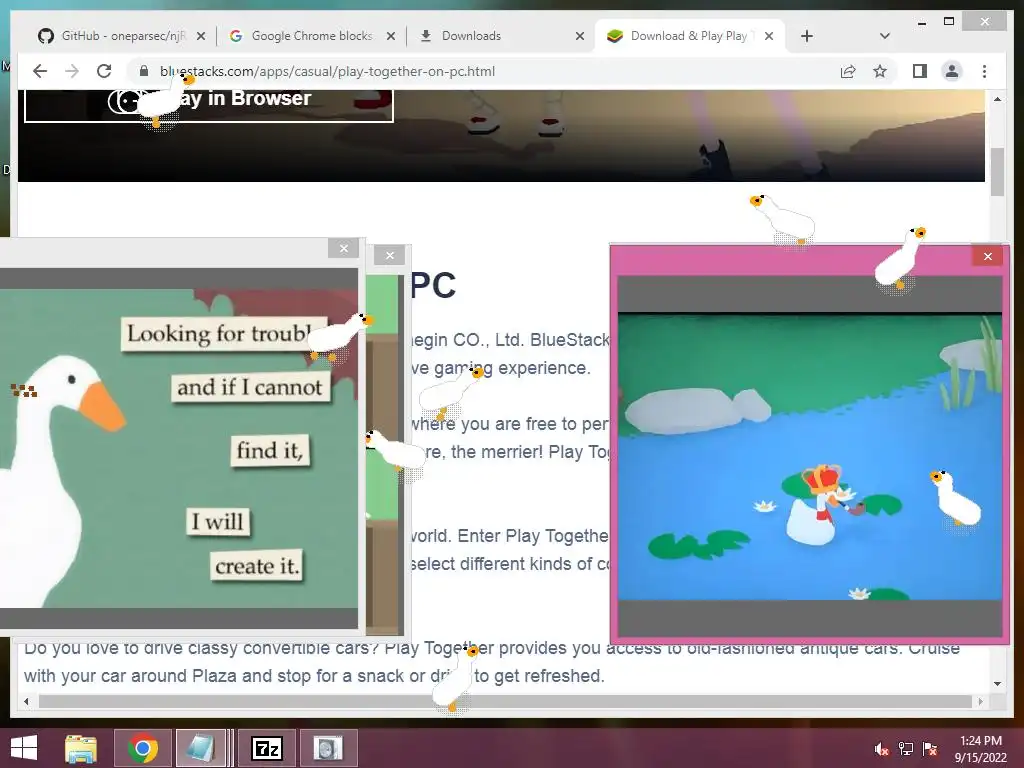
Task: Share this page icon
Action: (848, 71)
